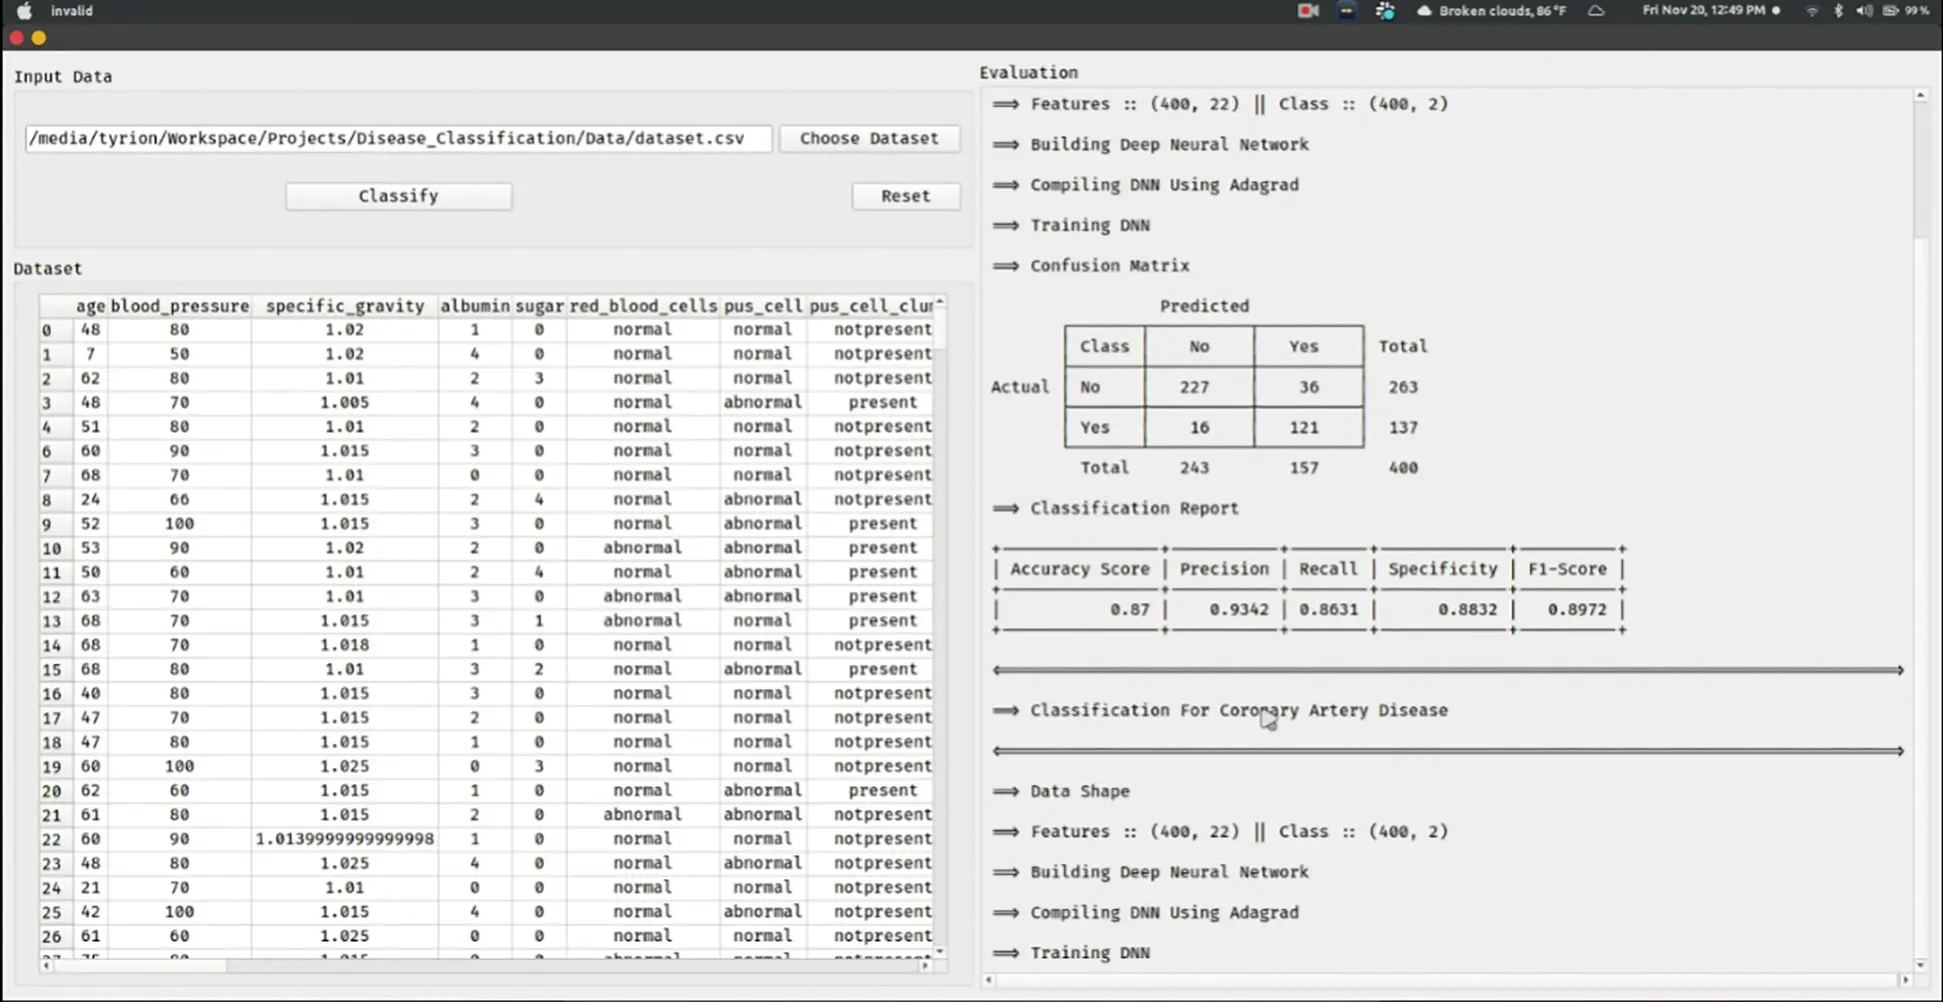Select the sugar column header

[x=539, y=306]
